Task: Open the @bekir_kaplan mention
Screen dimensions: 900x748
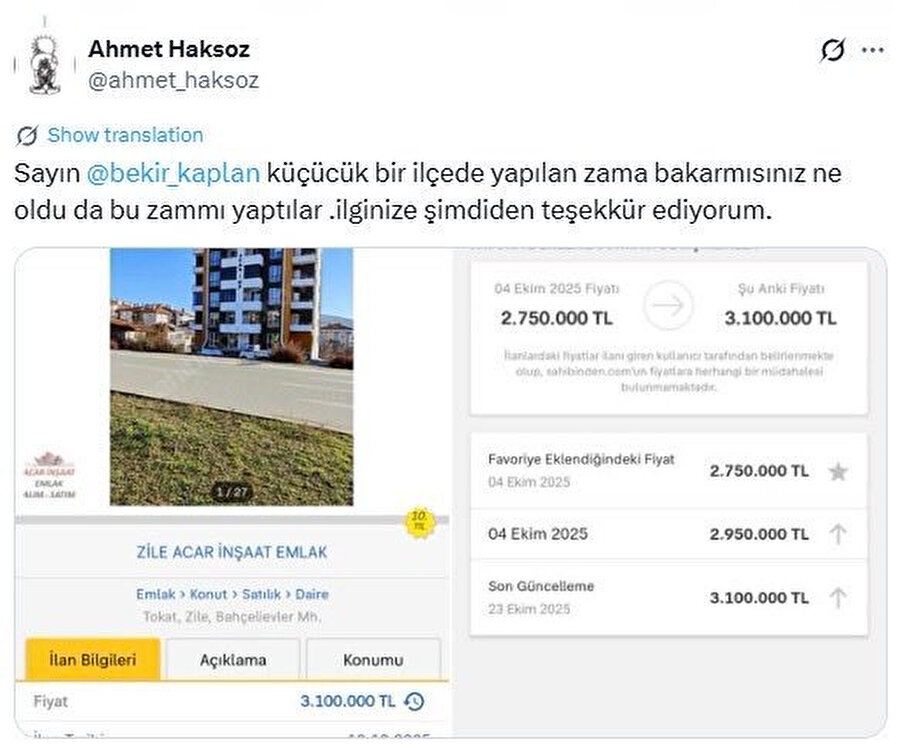Action: 174,173
